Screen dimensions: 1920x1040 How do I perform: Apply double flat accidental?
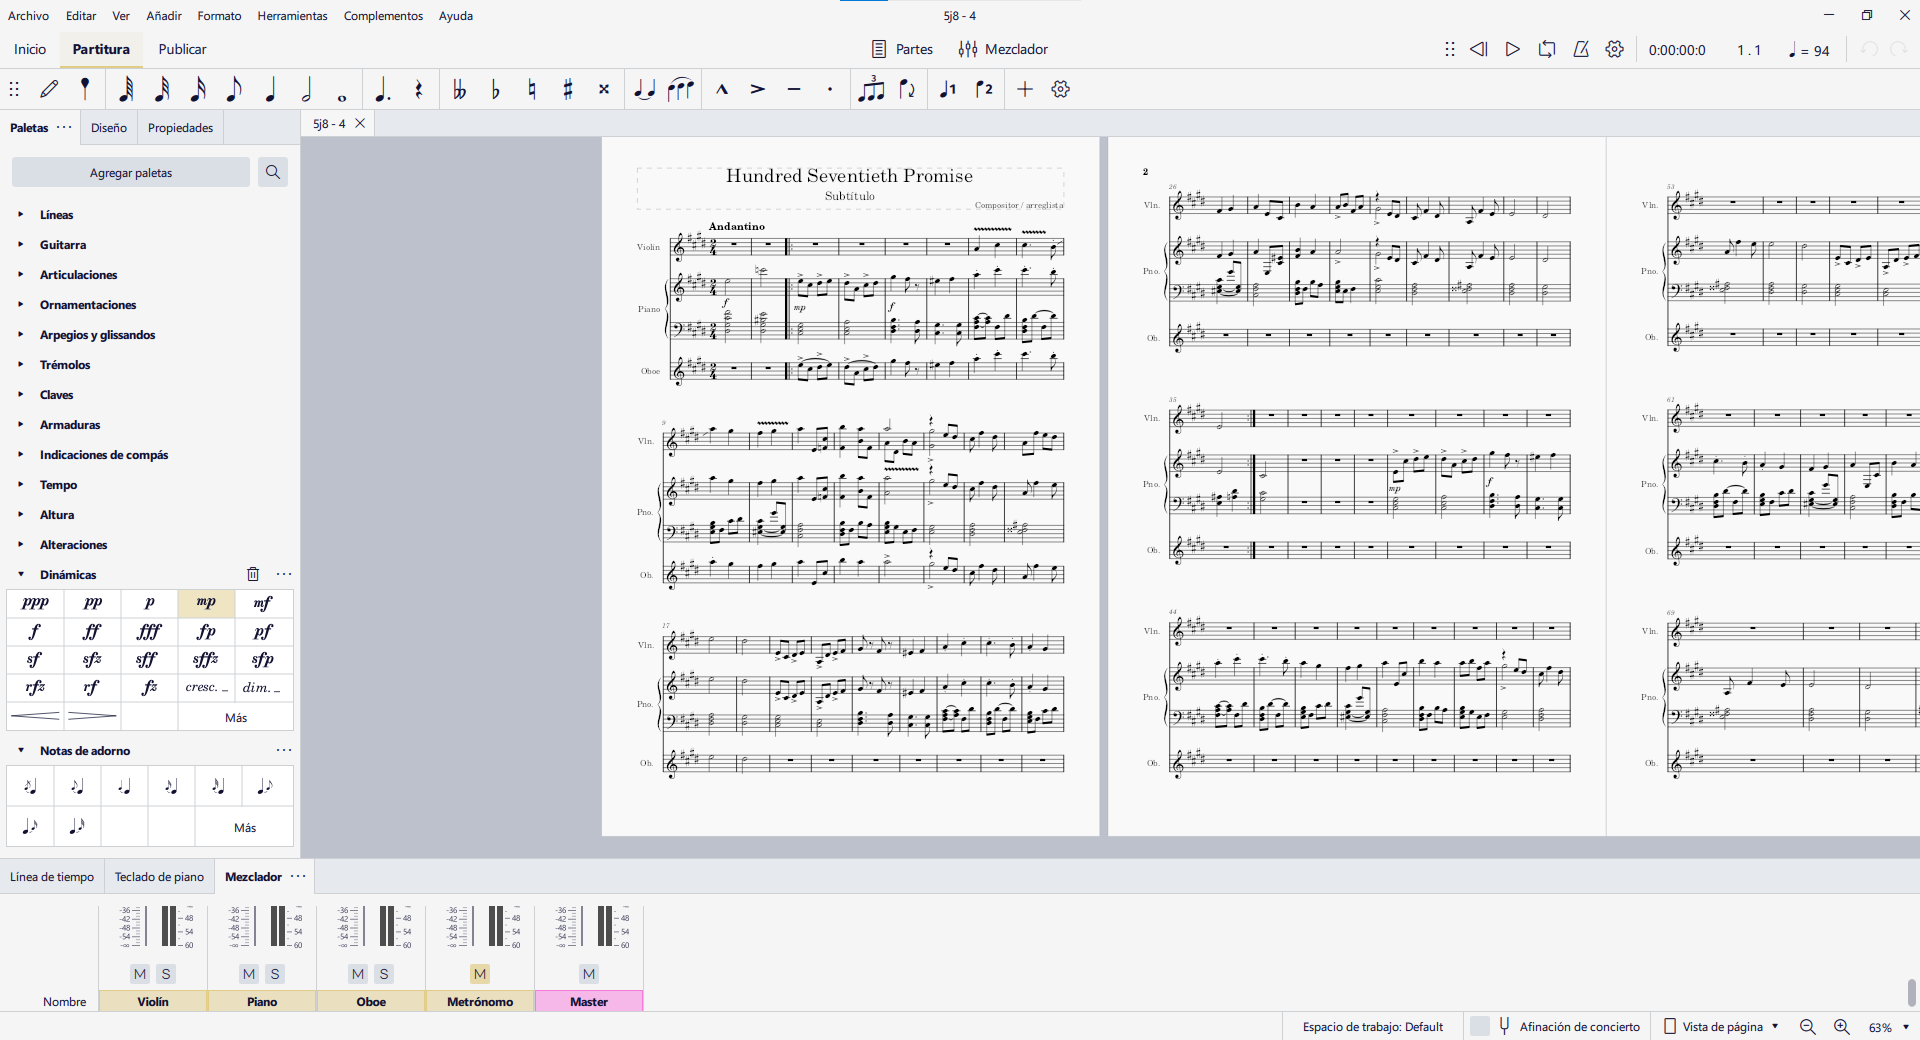click(x=459, y=89)
